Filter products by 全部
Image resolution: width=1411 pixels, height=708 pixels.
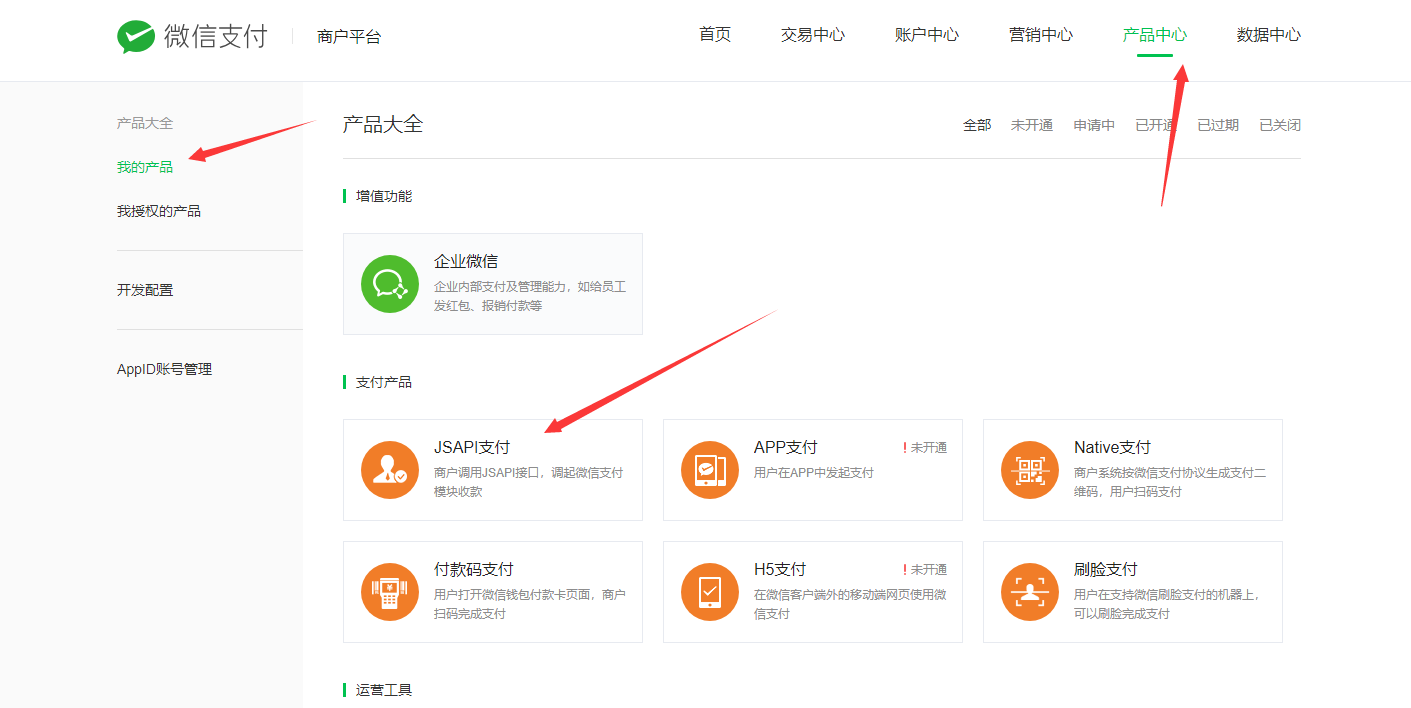click(x=977, y=125)
